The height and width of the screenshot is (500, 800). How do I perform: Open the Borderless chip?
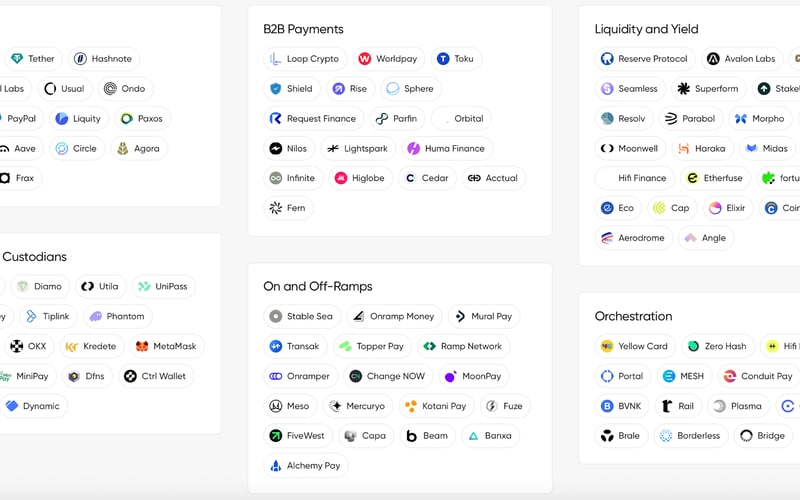[691, 436]
